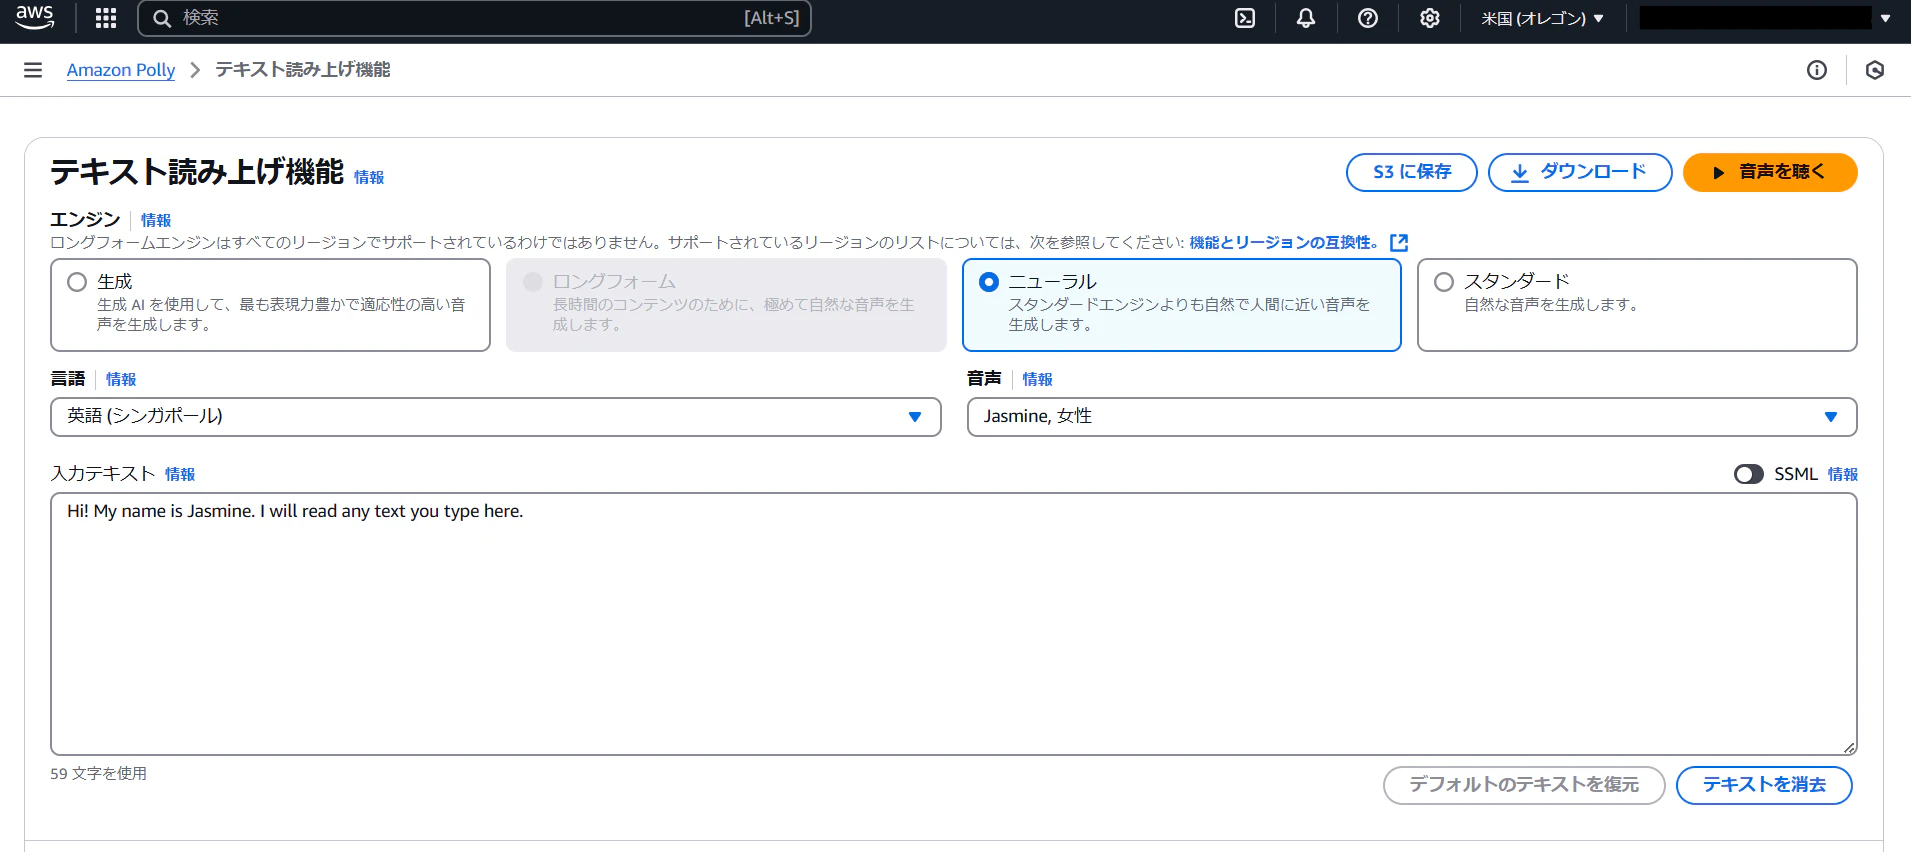This screenshot has height=852, width=1911.
Task: Click the 音声を聴く play button
Action: 1770,172
